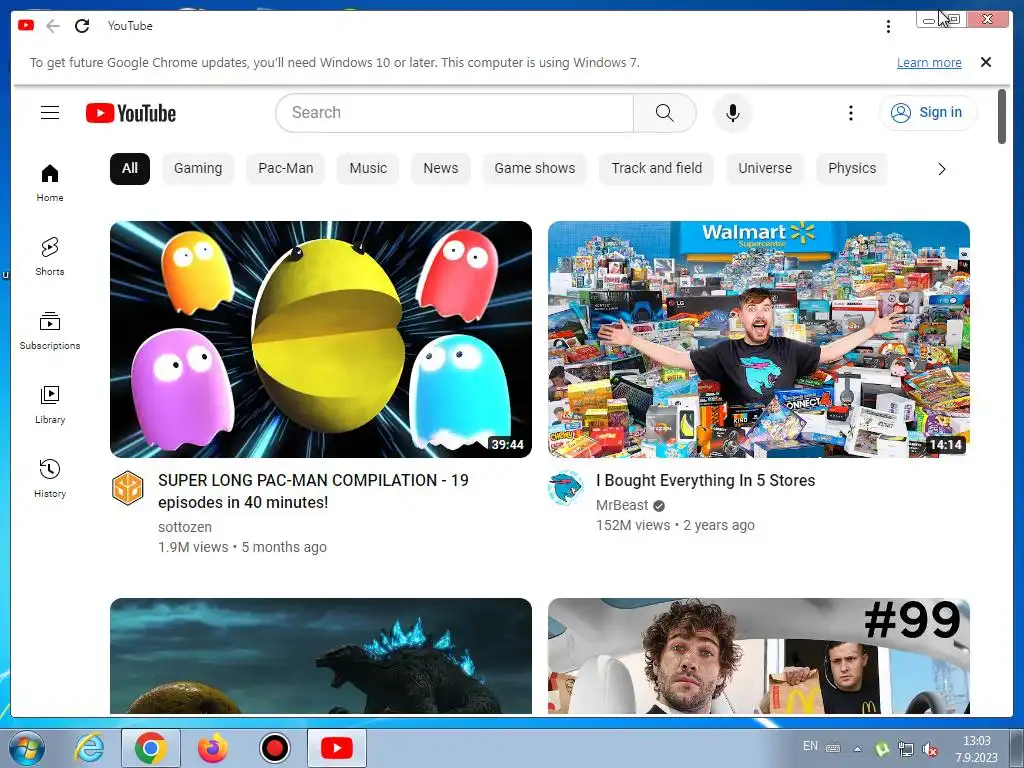Open Library in the sidebar

tap(50, 405)
